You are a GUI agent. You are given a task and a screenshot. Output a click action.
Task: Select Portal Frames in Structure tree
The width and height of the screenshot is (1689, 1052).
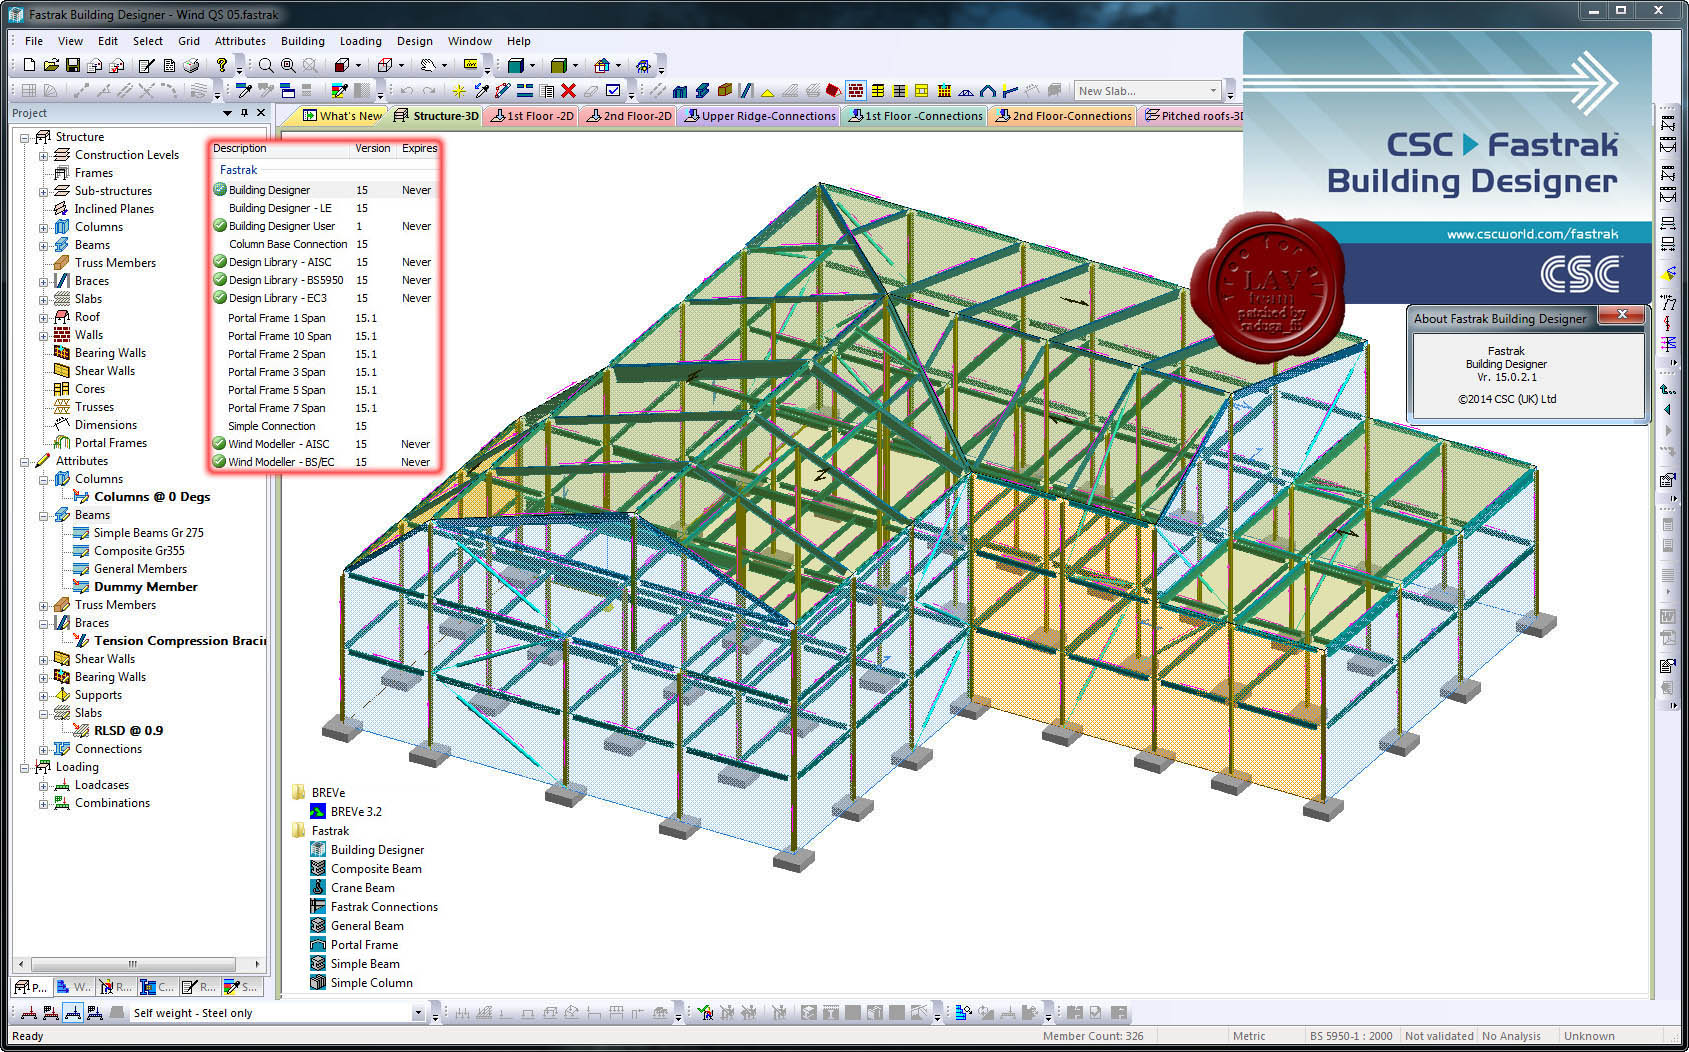pos(110,443)
